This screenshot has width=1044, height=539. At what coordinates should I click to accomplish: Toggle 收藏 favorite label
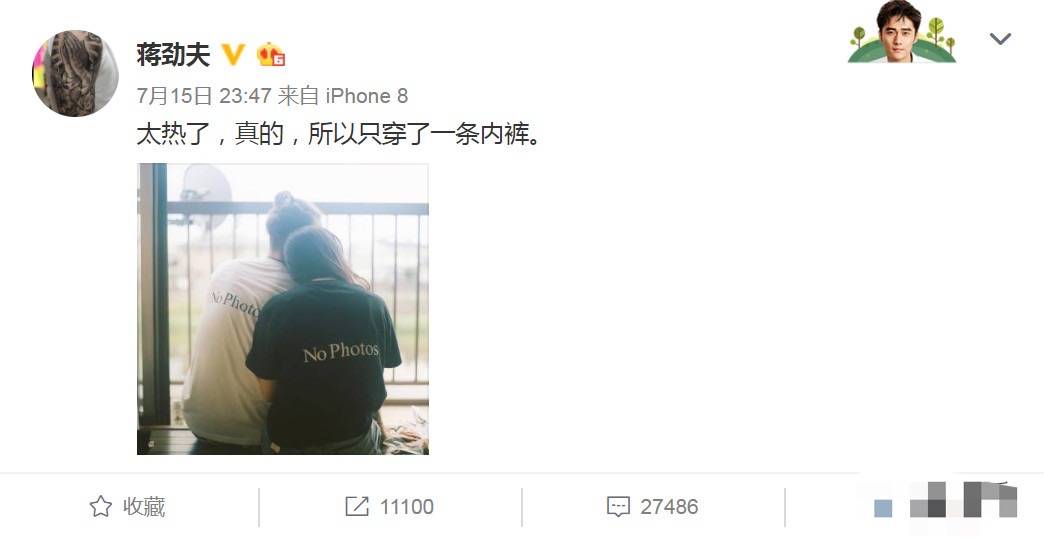[144, 506]
